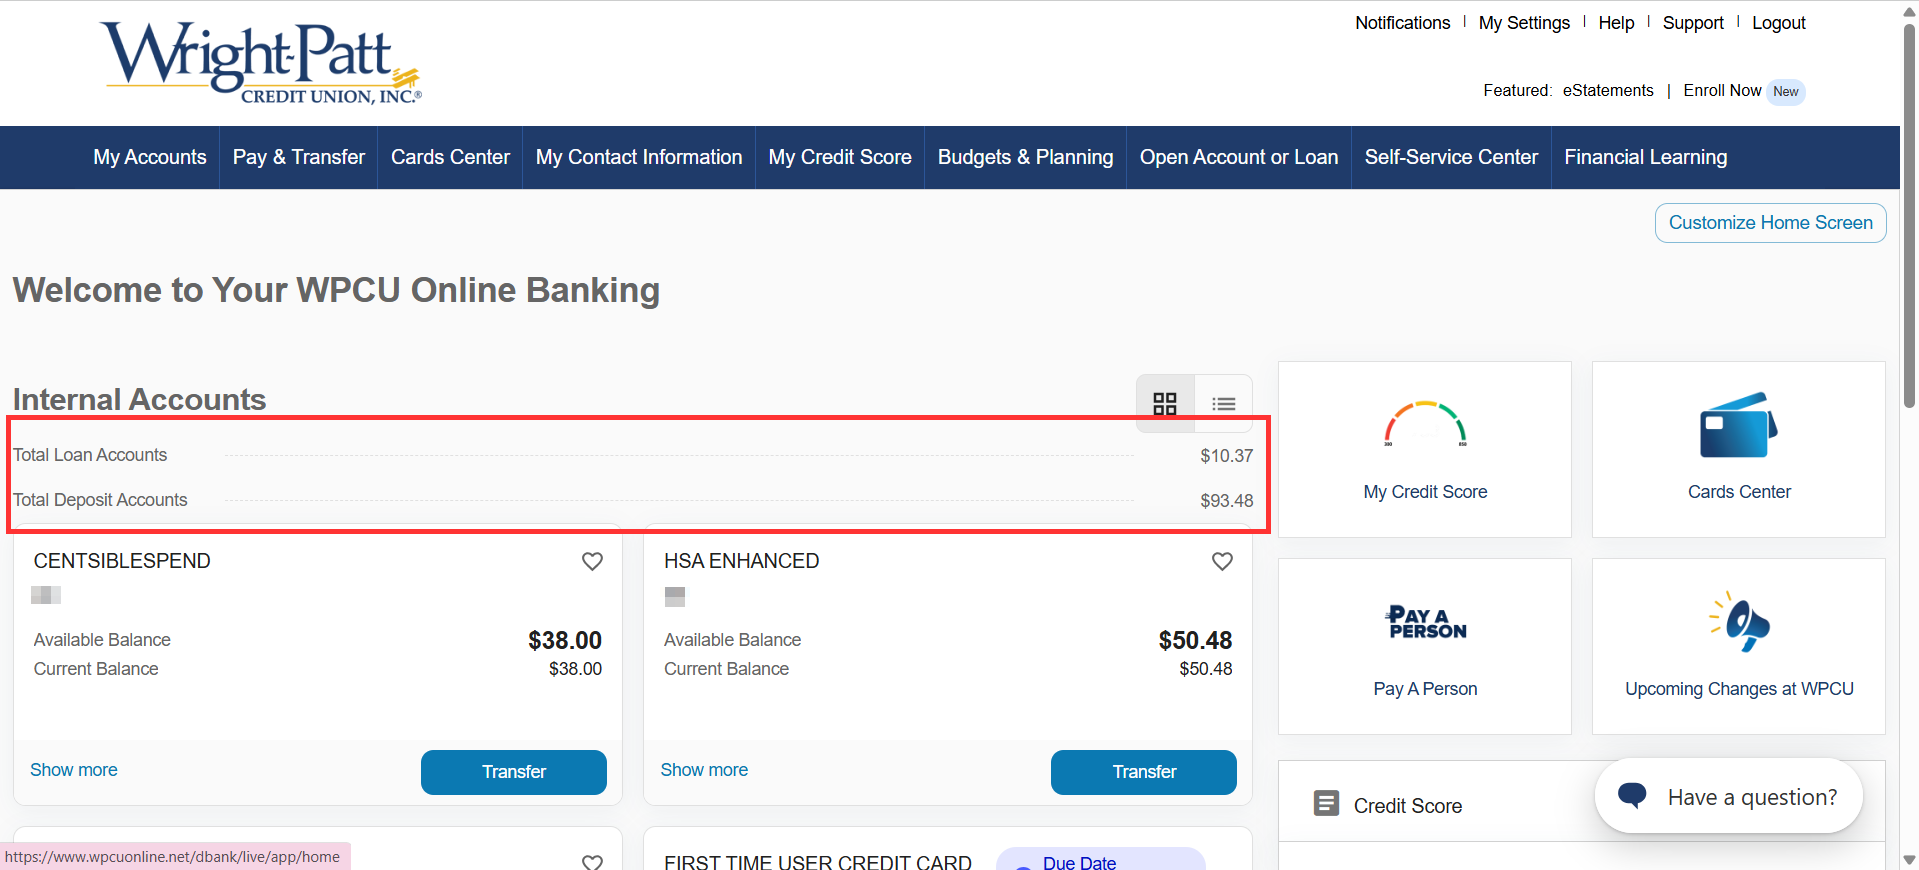Screen dimensions: 1919x870
Task: Open the Budgets & Planning menu
Action: click(x=1025, y=157)
